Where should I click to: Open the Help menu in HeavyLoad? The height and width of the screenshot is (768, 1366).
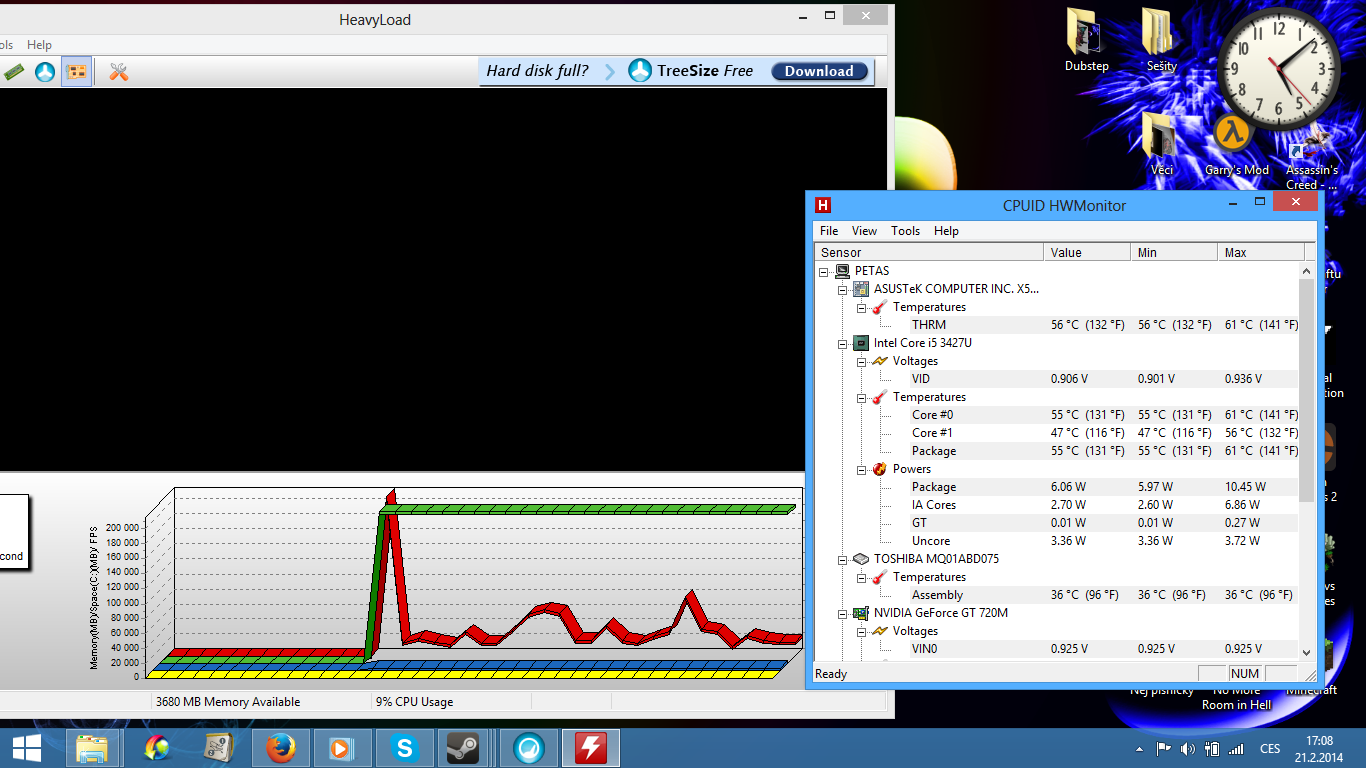[39, 45]
